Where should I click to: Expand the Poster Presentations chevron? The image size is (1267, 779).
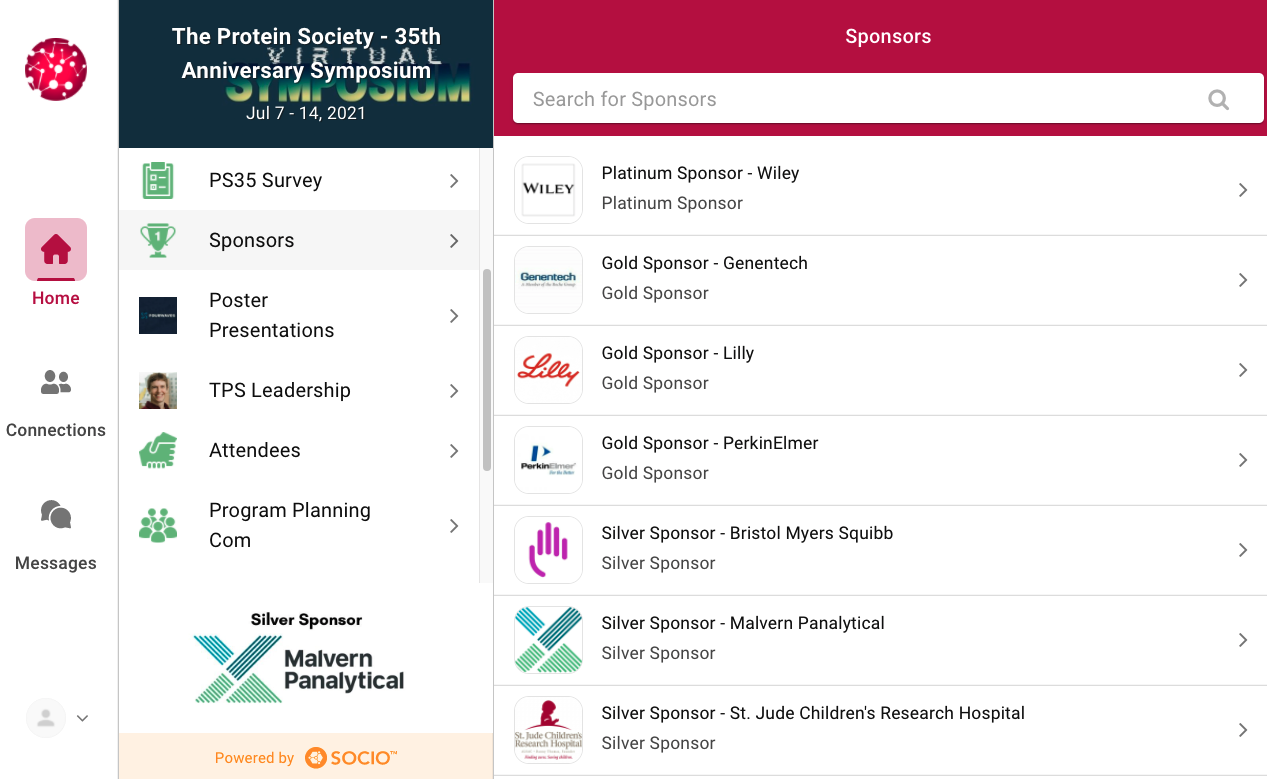(x=454, y=316)
